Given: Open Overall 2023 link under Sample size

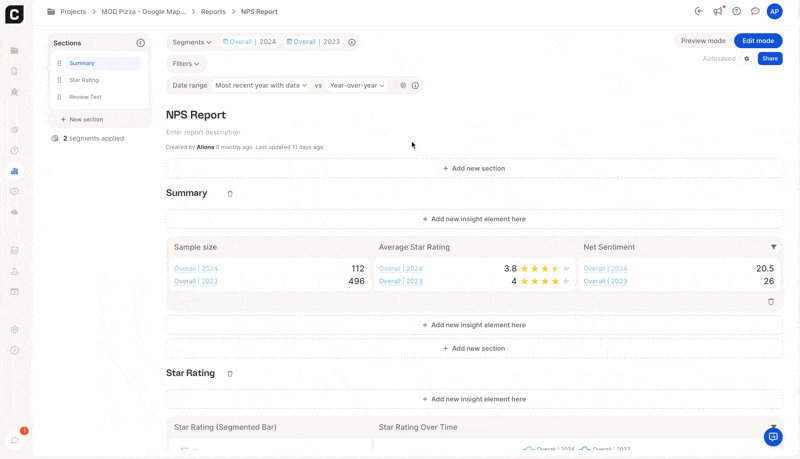Looking at the screenshot, I should 195,282.
